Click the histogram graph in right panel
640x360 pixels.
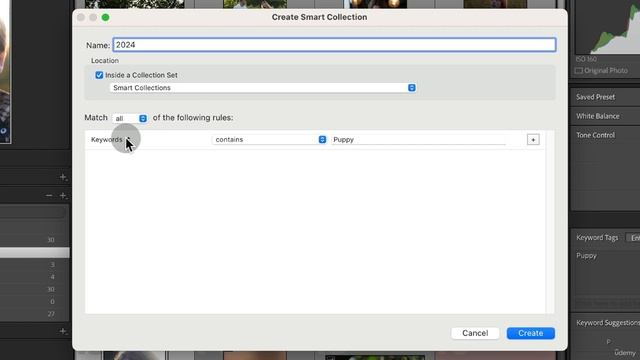(608, 28)
